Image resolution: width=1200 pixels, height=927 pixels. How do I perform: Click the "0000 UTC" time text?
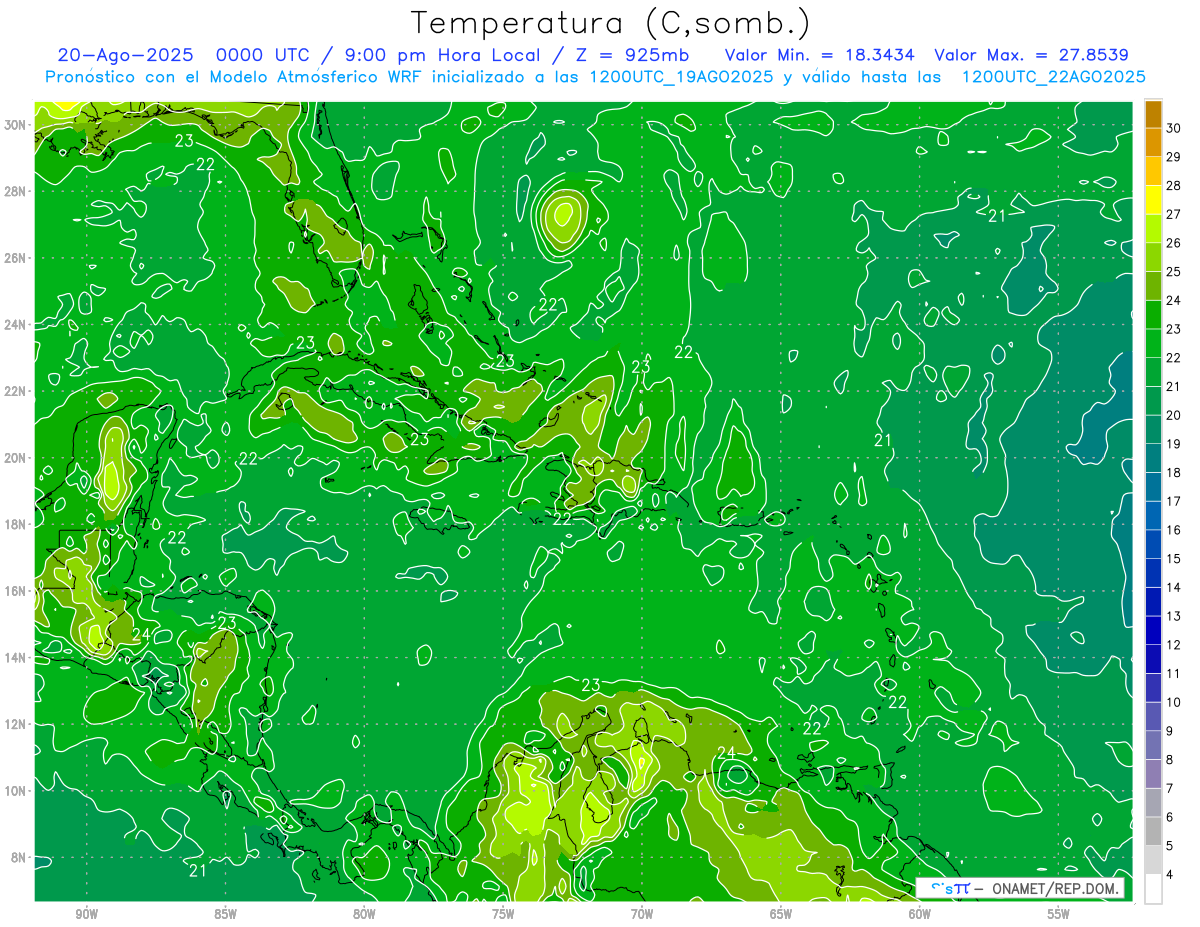(263, 56)
